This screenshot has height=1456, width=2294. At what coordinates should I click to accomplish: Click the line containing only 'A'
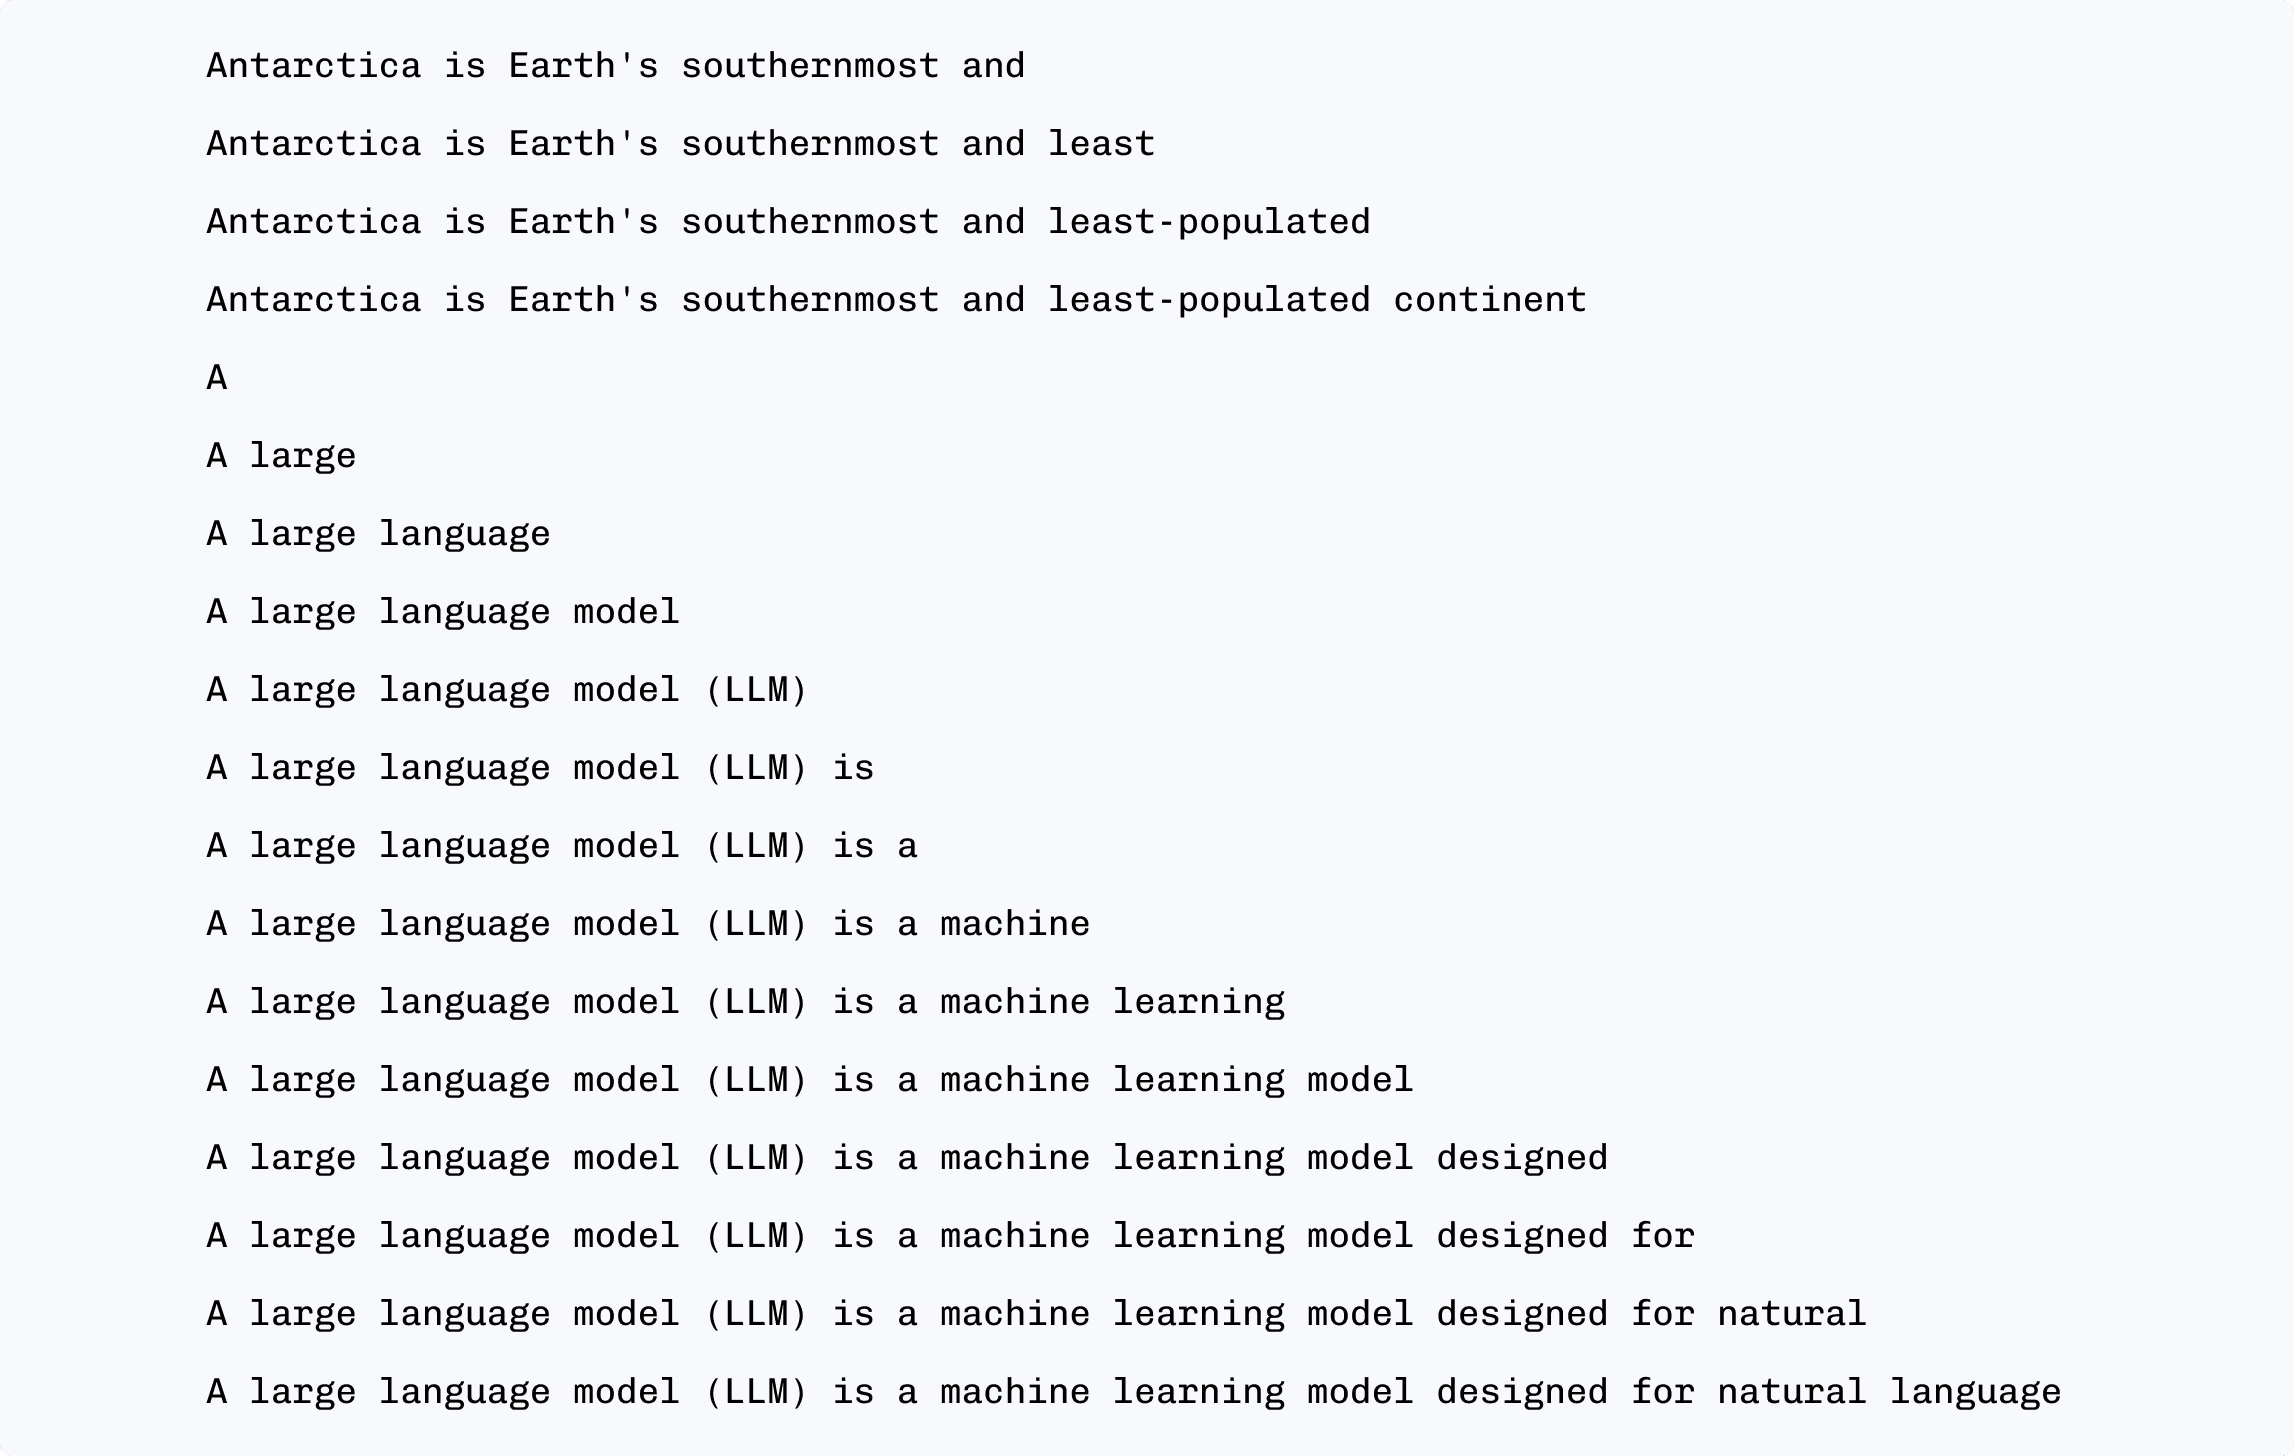coord(217,378)
